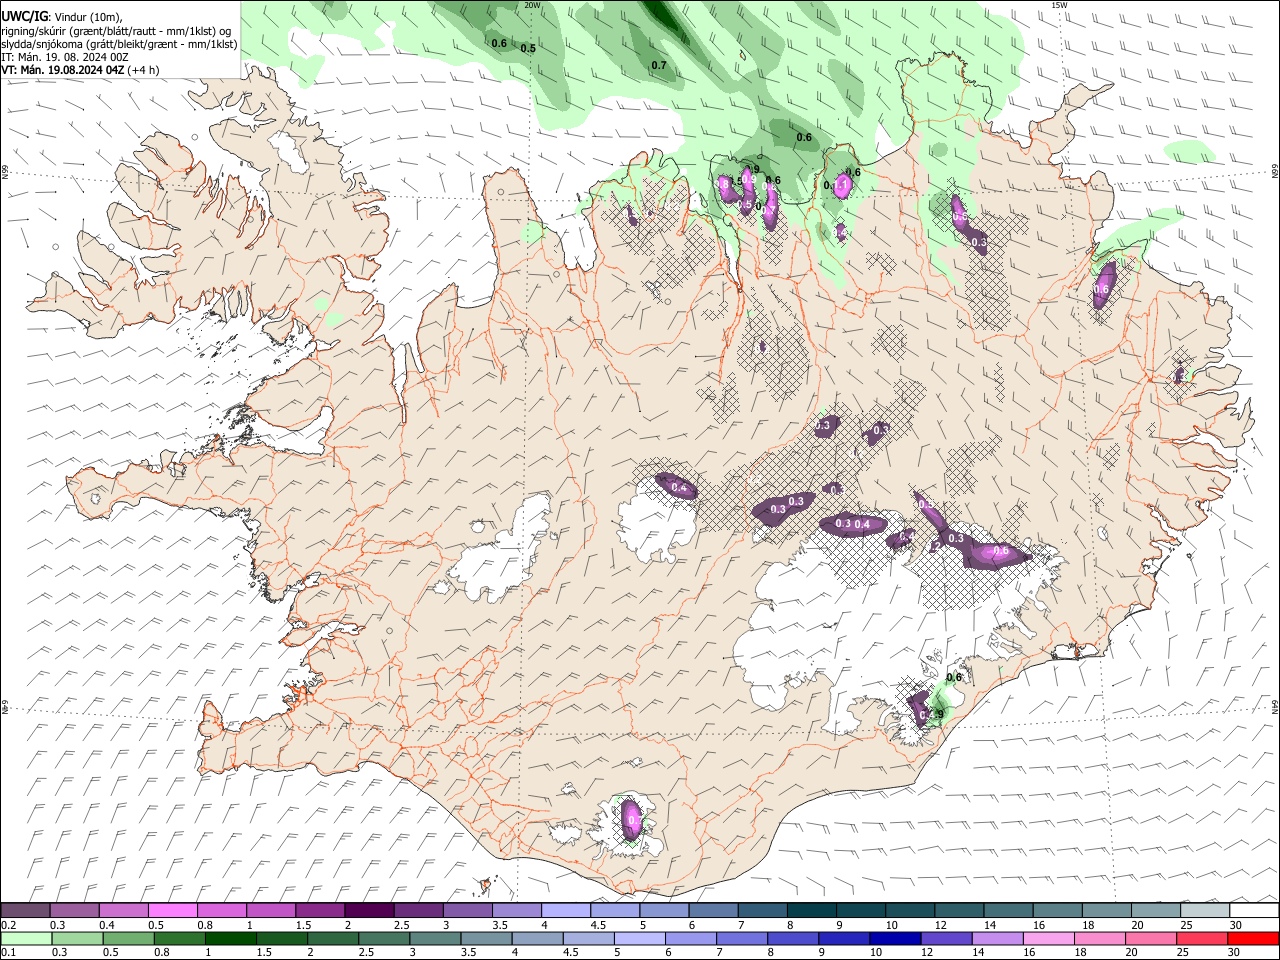
Task: Pick the dark mauve 0.2 swatch in the purple scale
Action: point(25,910)
